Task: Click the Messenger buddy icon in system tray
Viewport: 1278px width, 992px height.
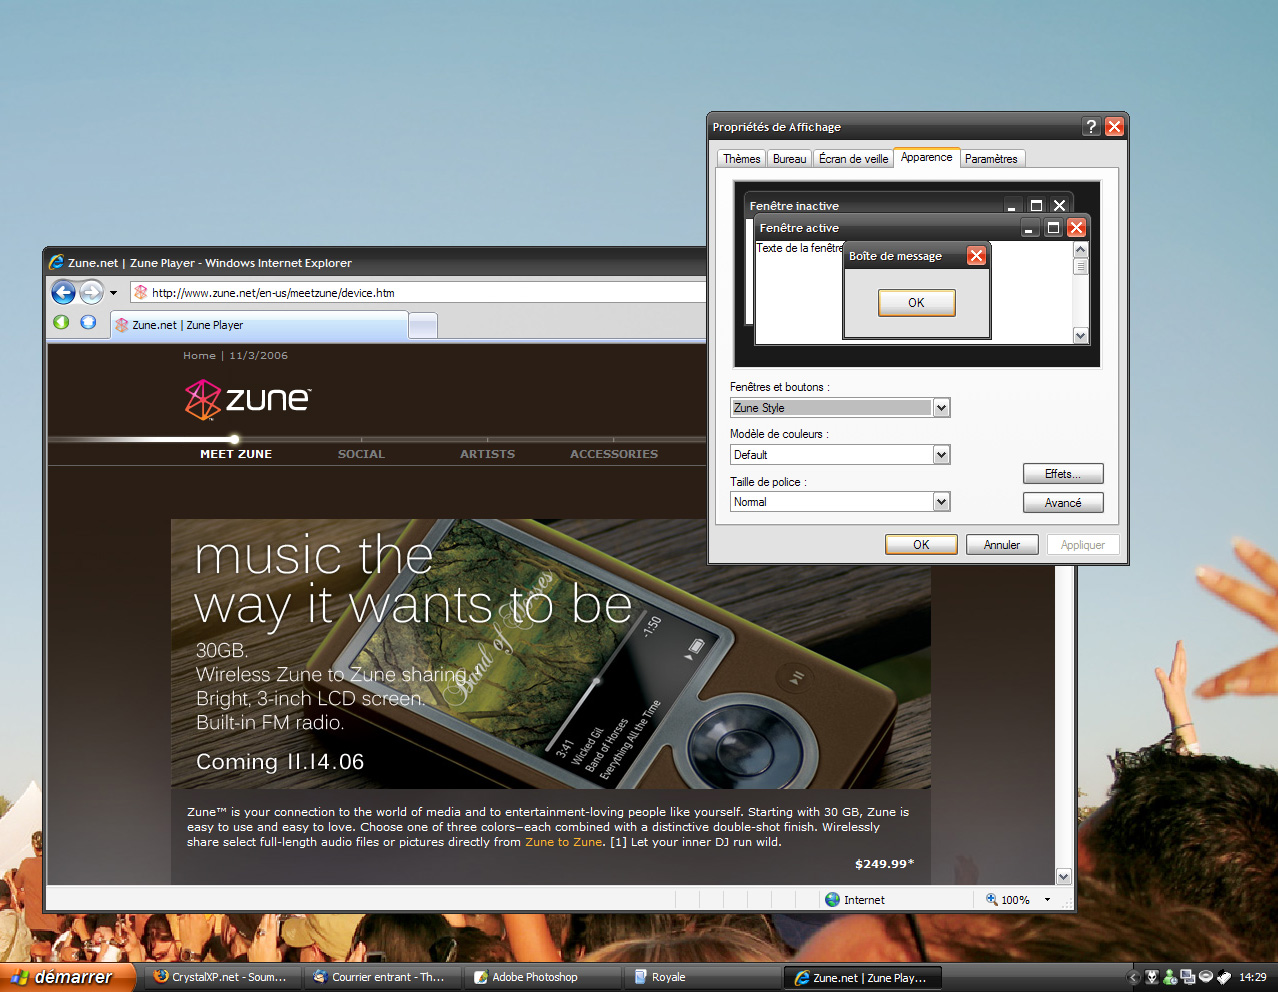Action: click(x=1169, y=977)
